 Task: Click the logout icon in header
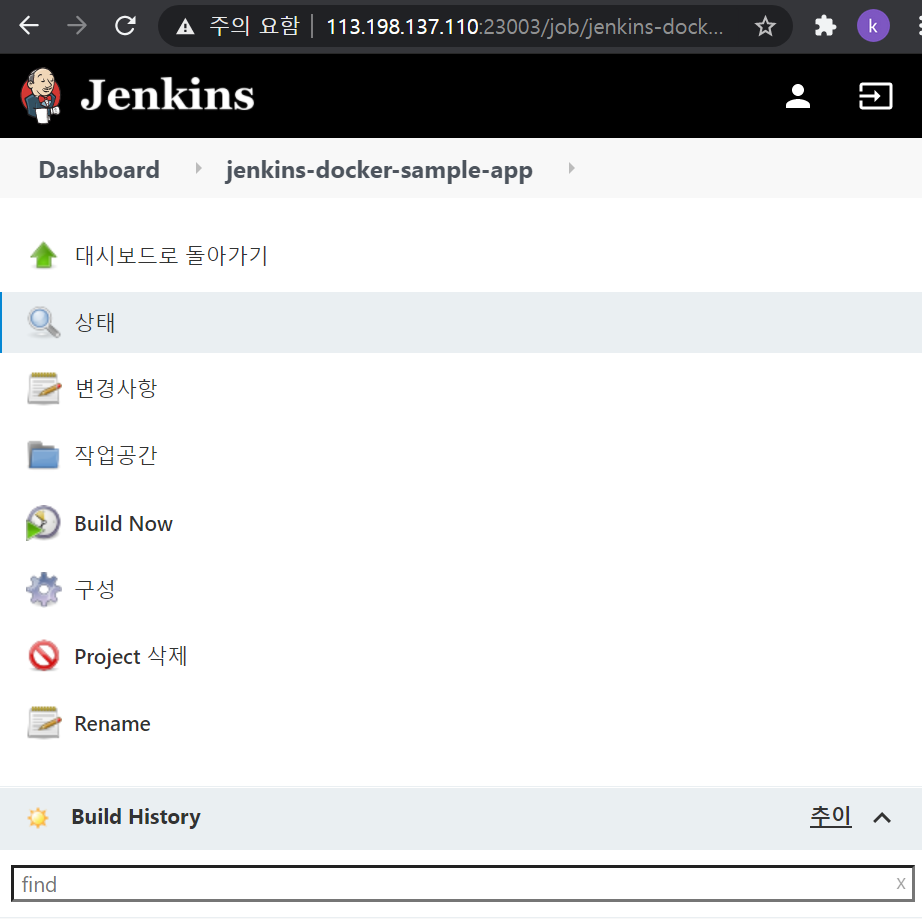(876, 96)
